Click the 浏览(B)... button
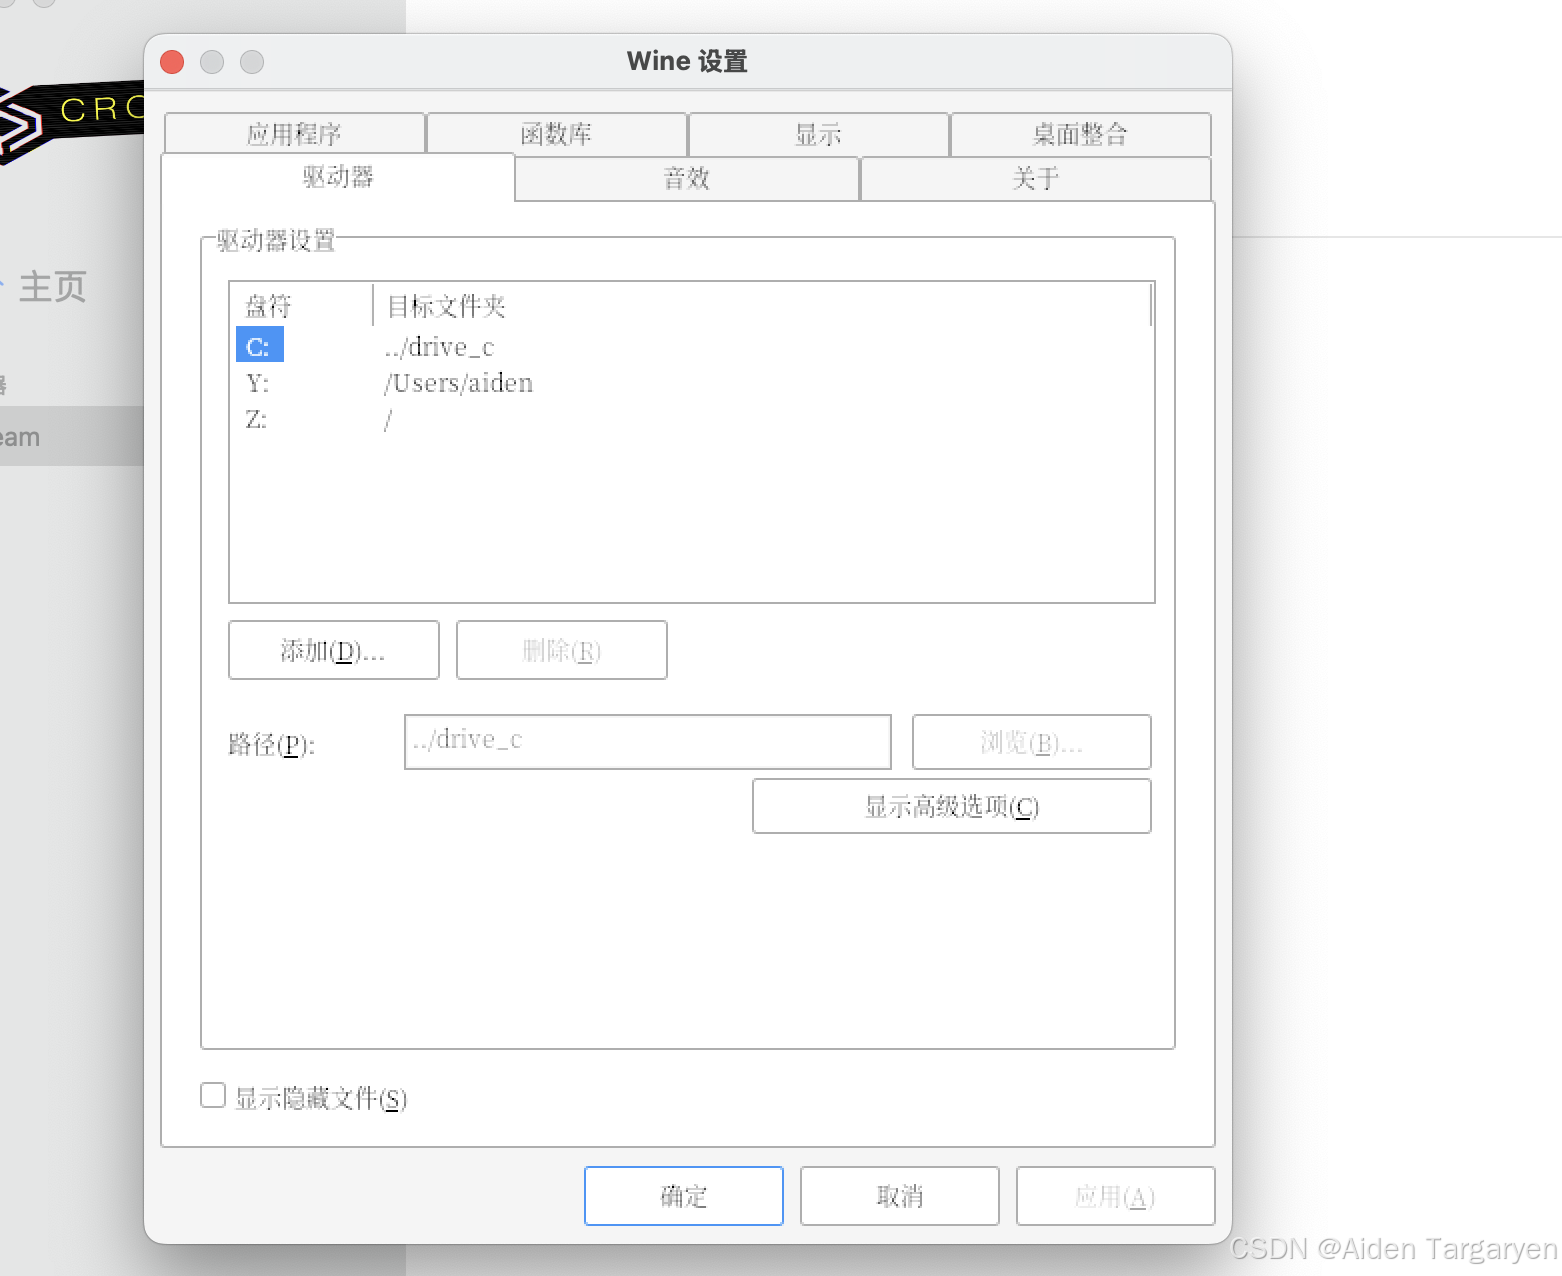The width and height of the screenshot is (1562, 1276). click(x=1032, y=741)
